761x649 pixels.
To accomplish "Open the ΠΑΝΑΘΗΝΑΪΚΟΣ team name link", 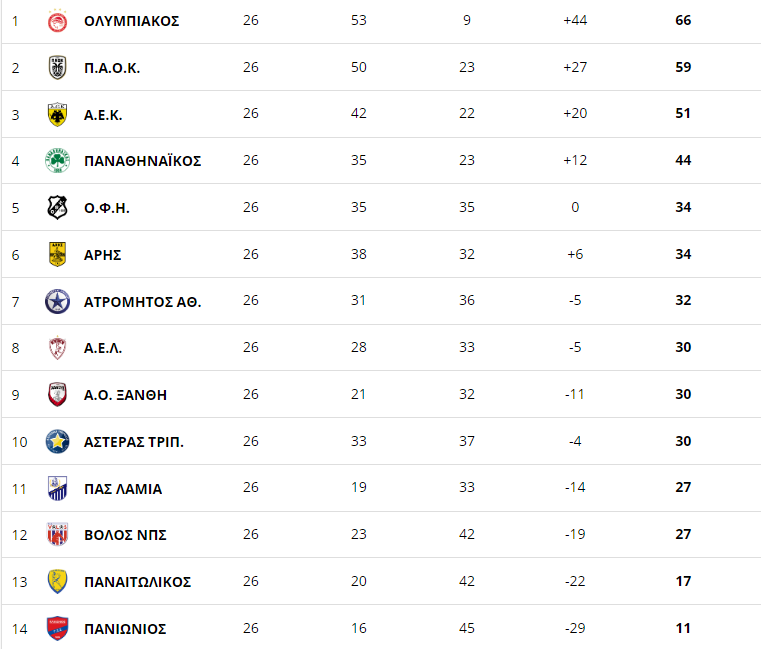I will tap(143, 161).
